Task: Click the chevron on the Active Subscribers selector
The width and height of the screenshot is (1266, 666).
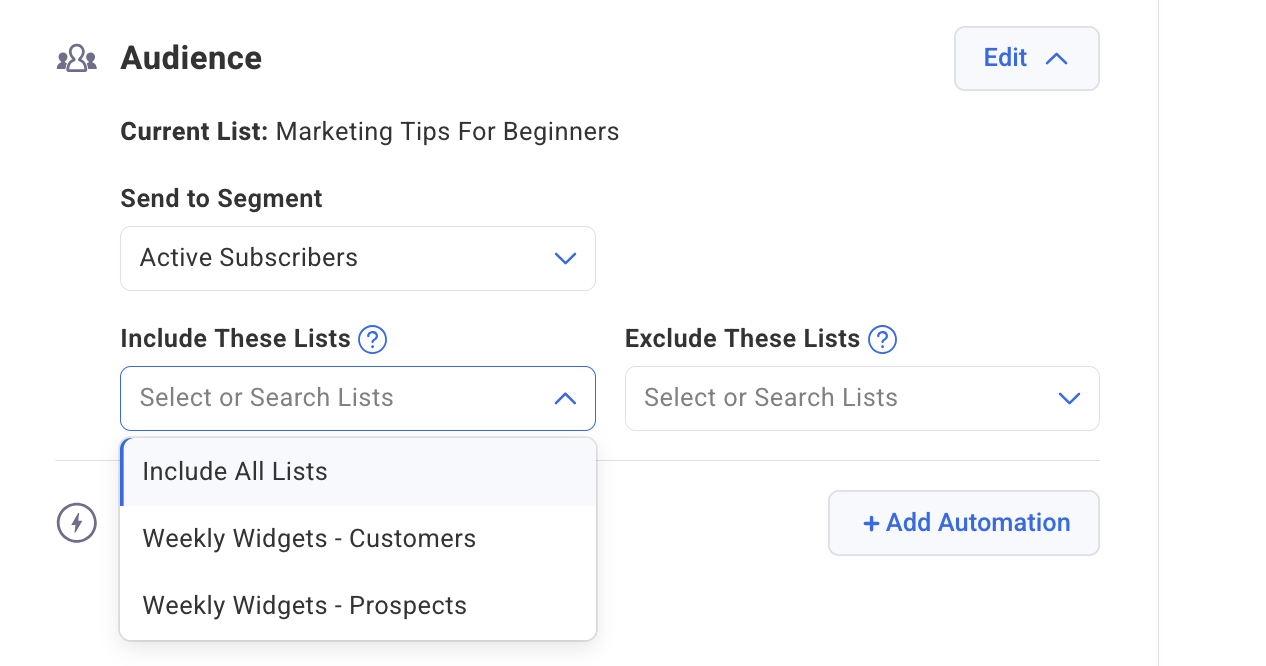Action: pos(565,258)
